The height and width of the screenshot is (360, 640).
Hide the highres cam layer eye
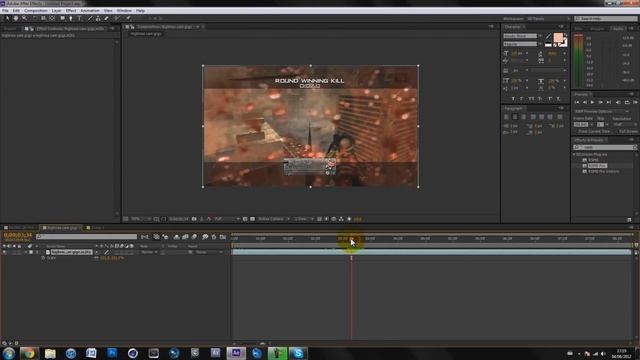point(4,252)
